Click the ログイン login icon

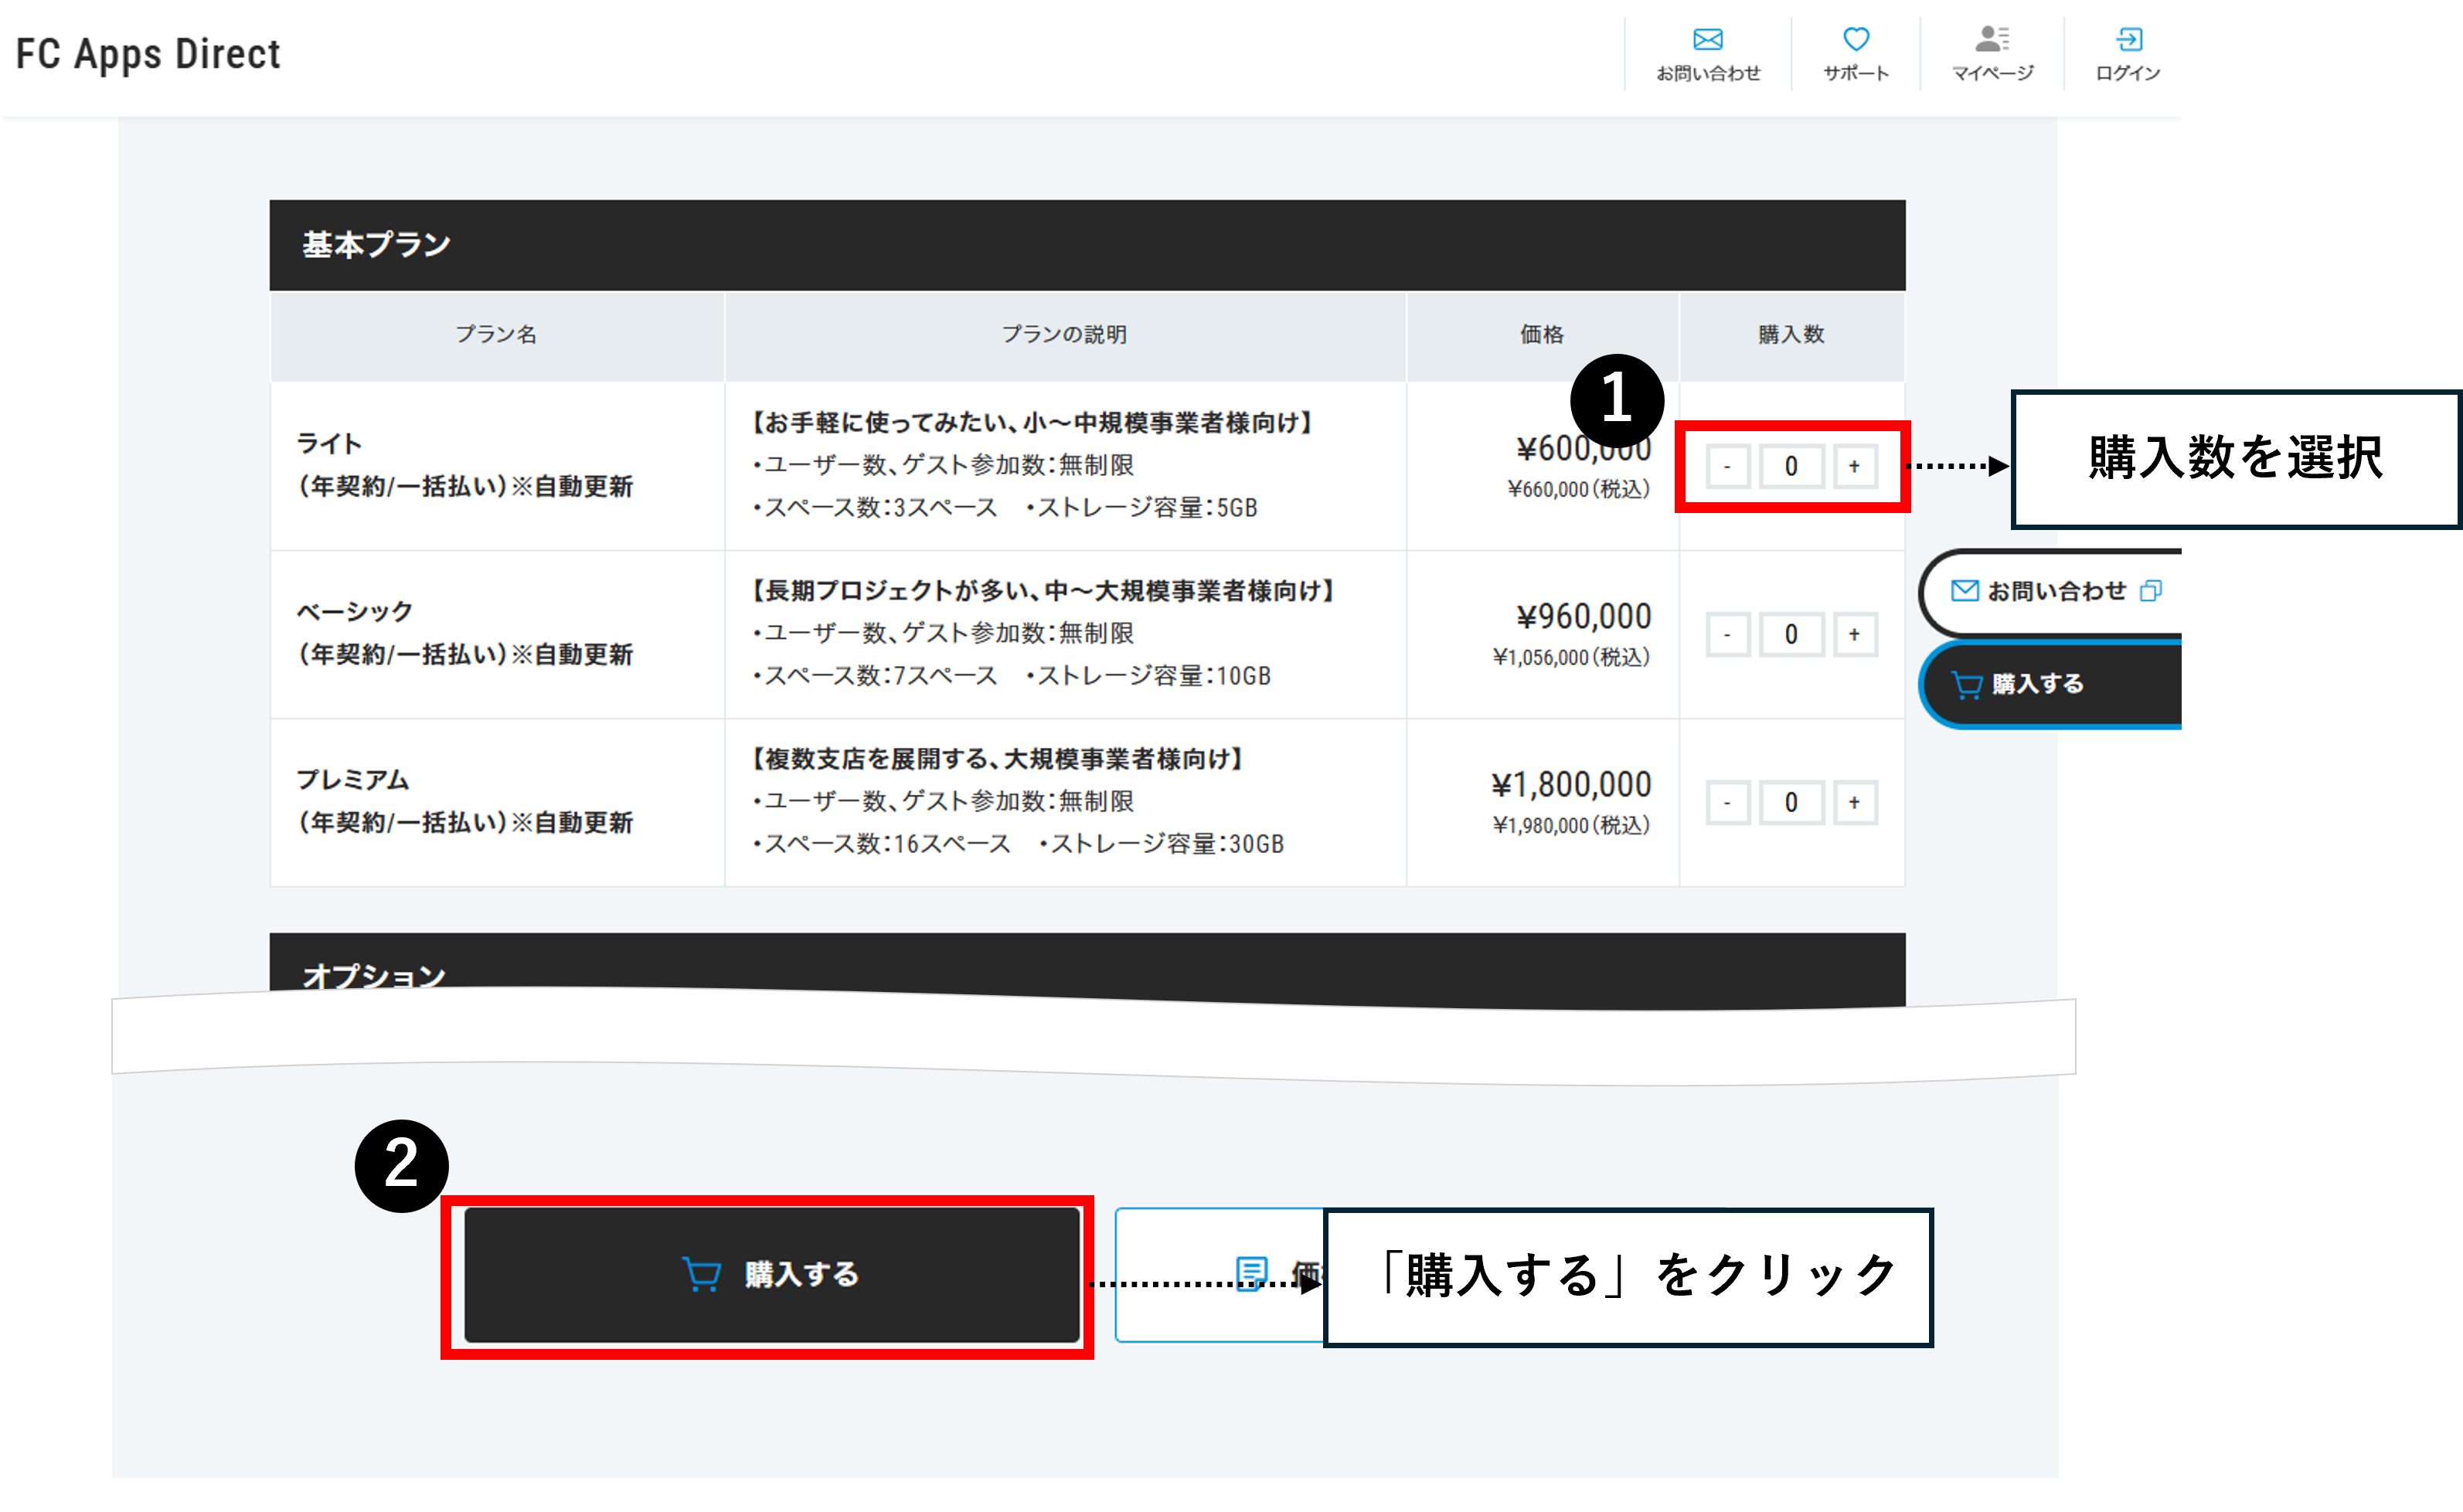(x=2128, y=40)
